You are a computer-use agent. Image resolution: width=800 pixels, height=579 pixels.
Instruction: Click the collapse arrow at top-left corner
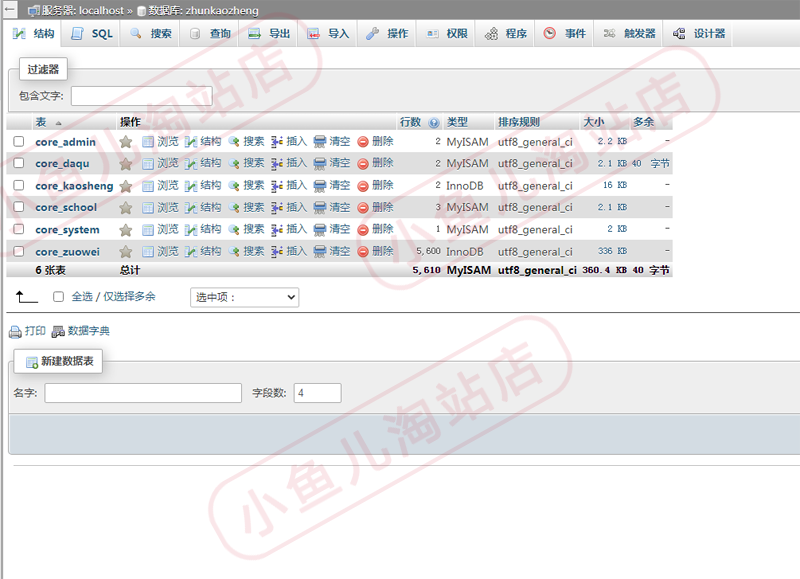point(9,9)
